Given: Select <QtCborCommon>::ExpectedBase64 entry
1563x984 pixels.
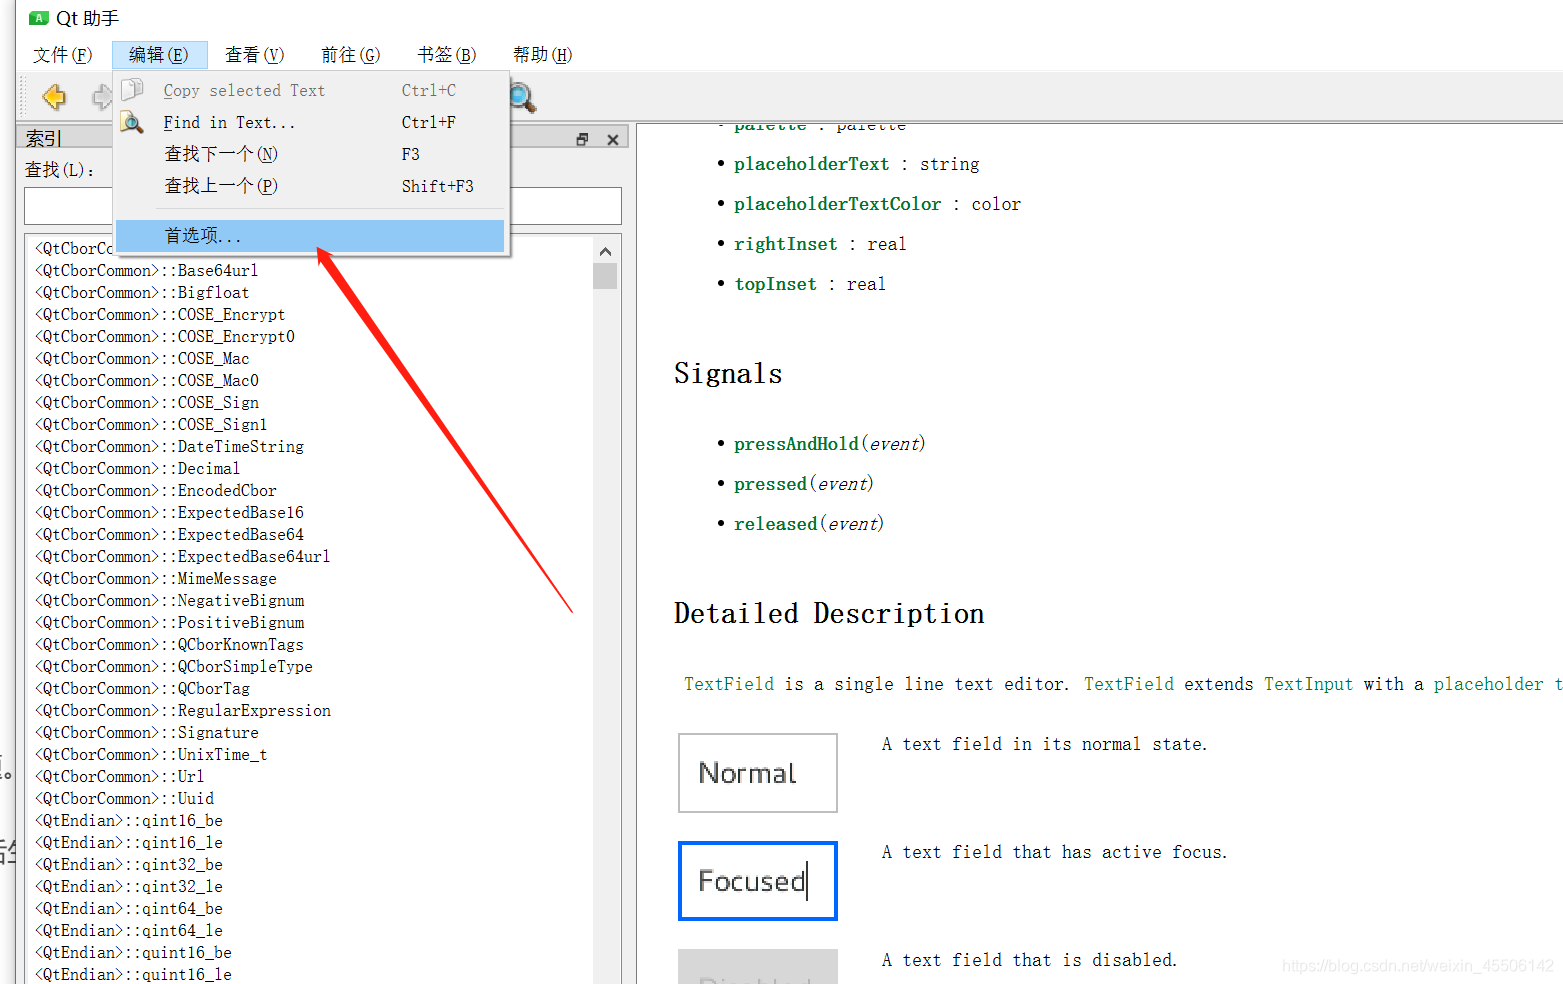Looking at the screenshot, I should [x=169, y=534].
